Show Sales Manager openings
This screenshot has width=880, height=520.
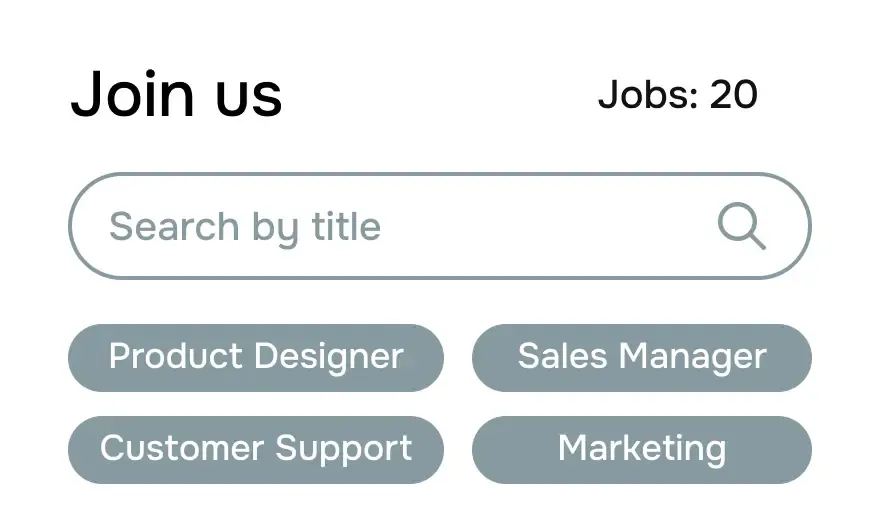point(641,357)
